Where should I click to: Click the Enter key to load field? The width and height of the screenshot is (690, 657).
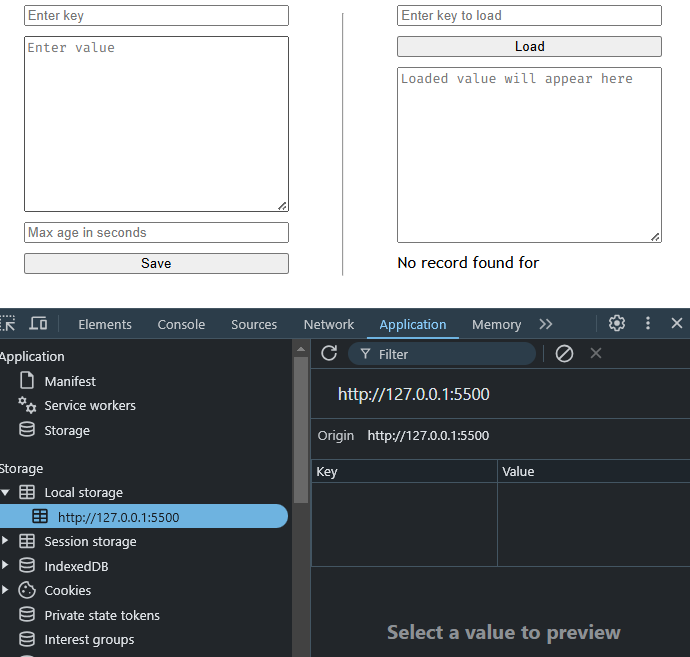pyautogui.click(x=529, y=15)
